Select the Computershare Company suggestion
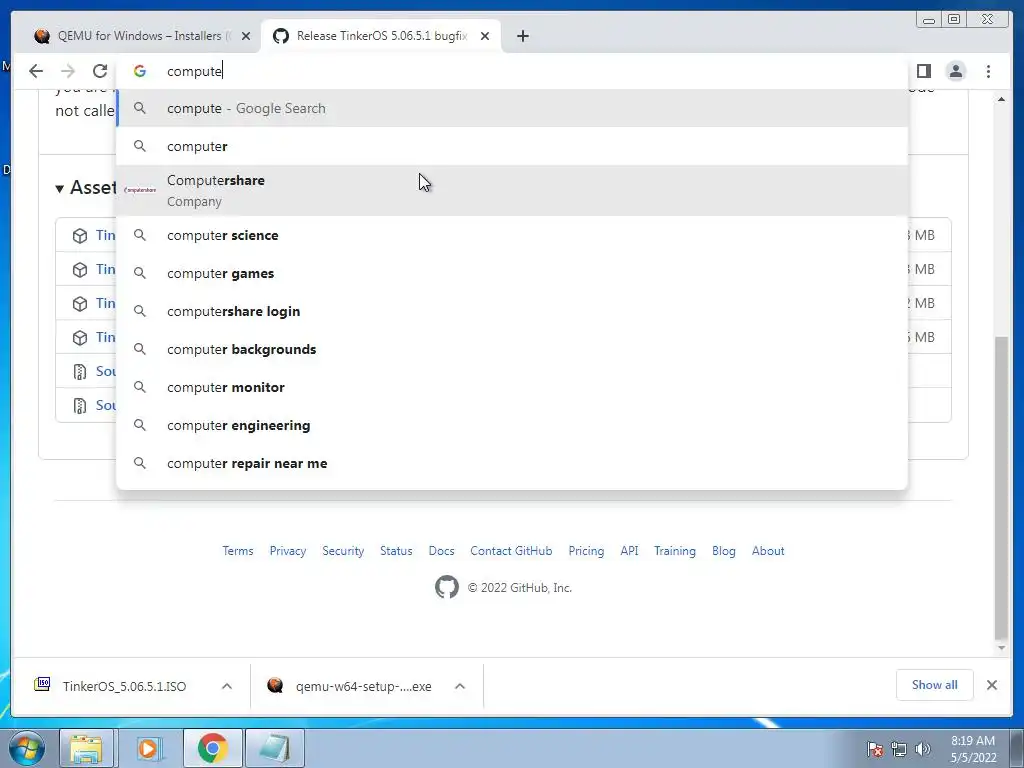This screenshot has height=768, width=1024. [513, 191]
